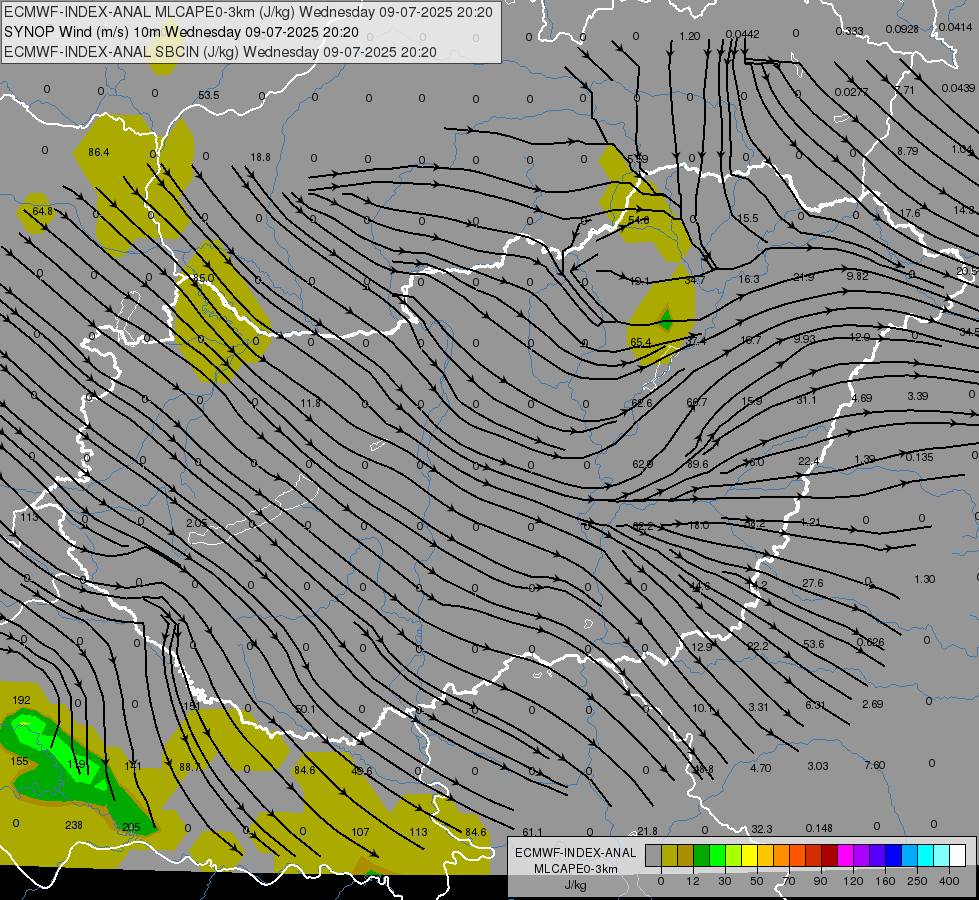
Task: Click the map value 8.79
Action: (x=908, y=151)
